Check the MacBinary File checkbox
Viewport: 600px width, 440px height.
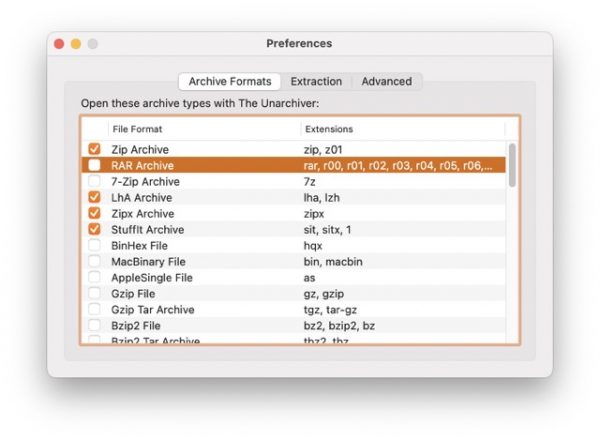[x=95, y=261]
